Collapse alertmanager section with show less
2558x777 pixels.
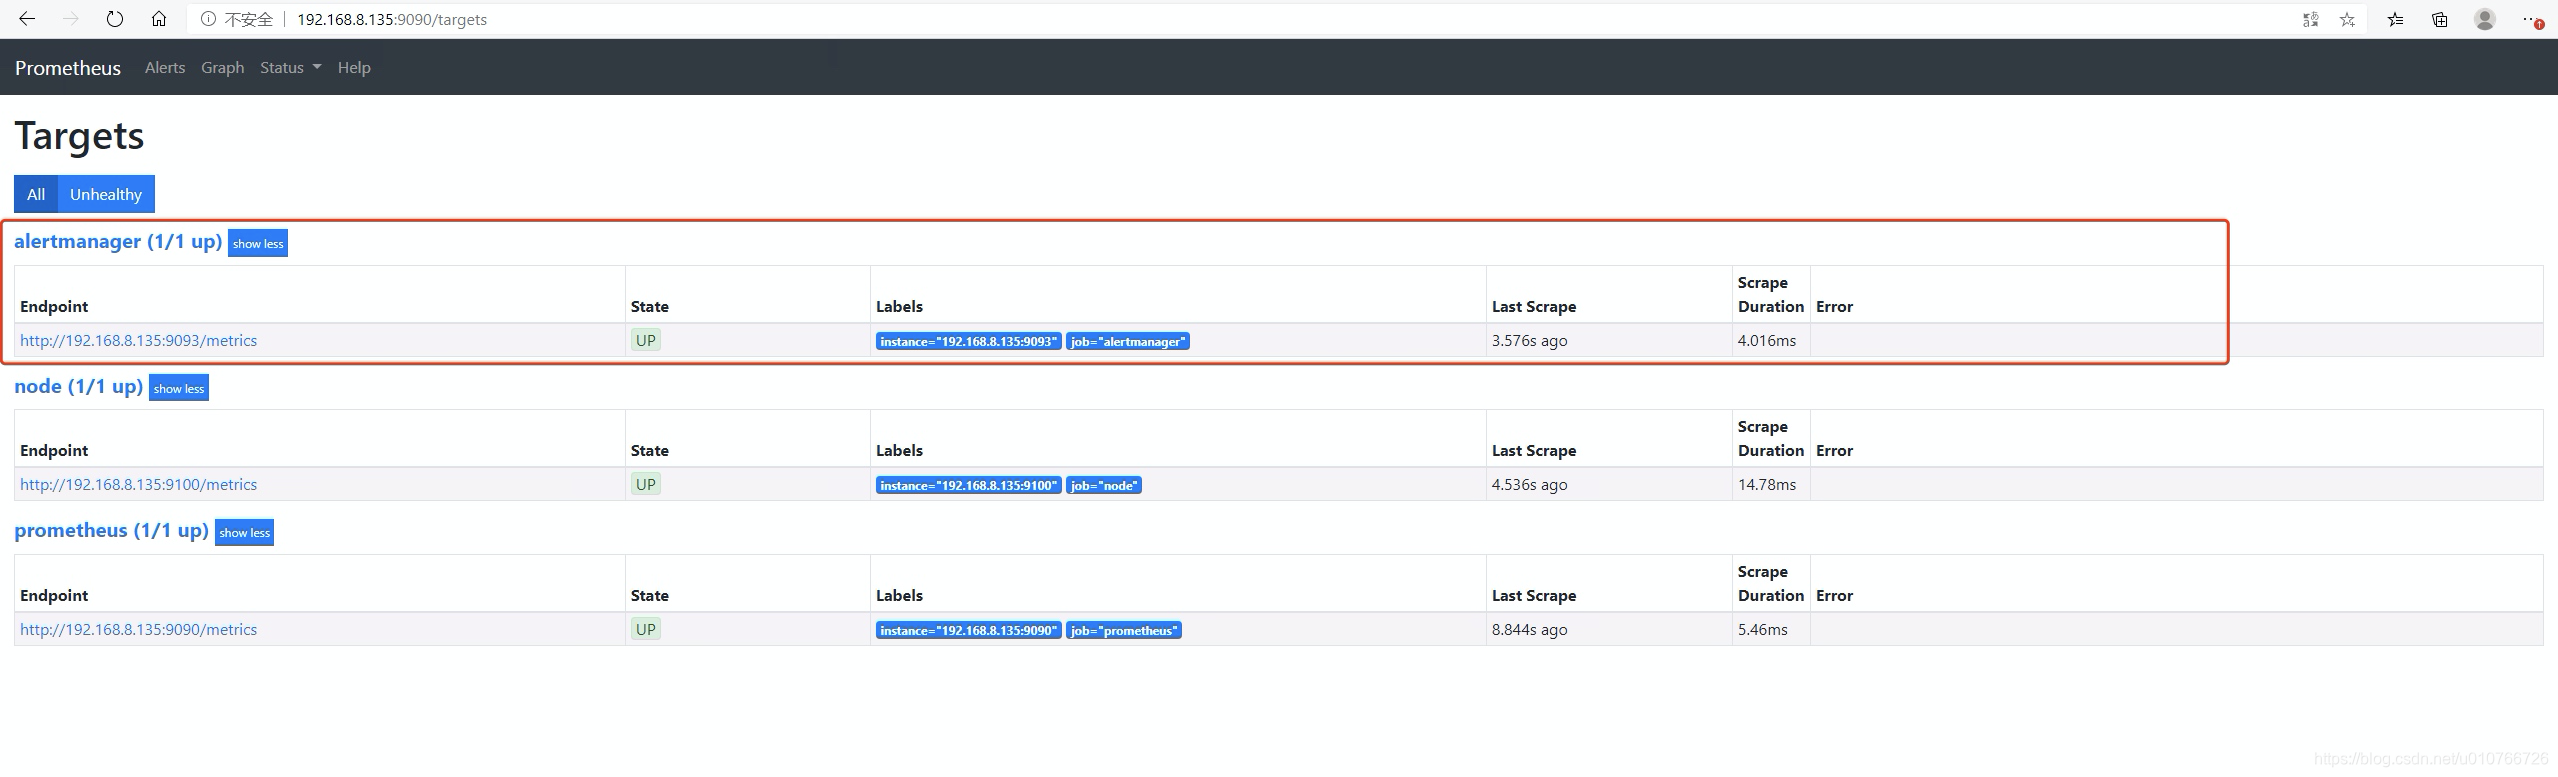coord(258,243)
